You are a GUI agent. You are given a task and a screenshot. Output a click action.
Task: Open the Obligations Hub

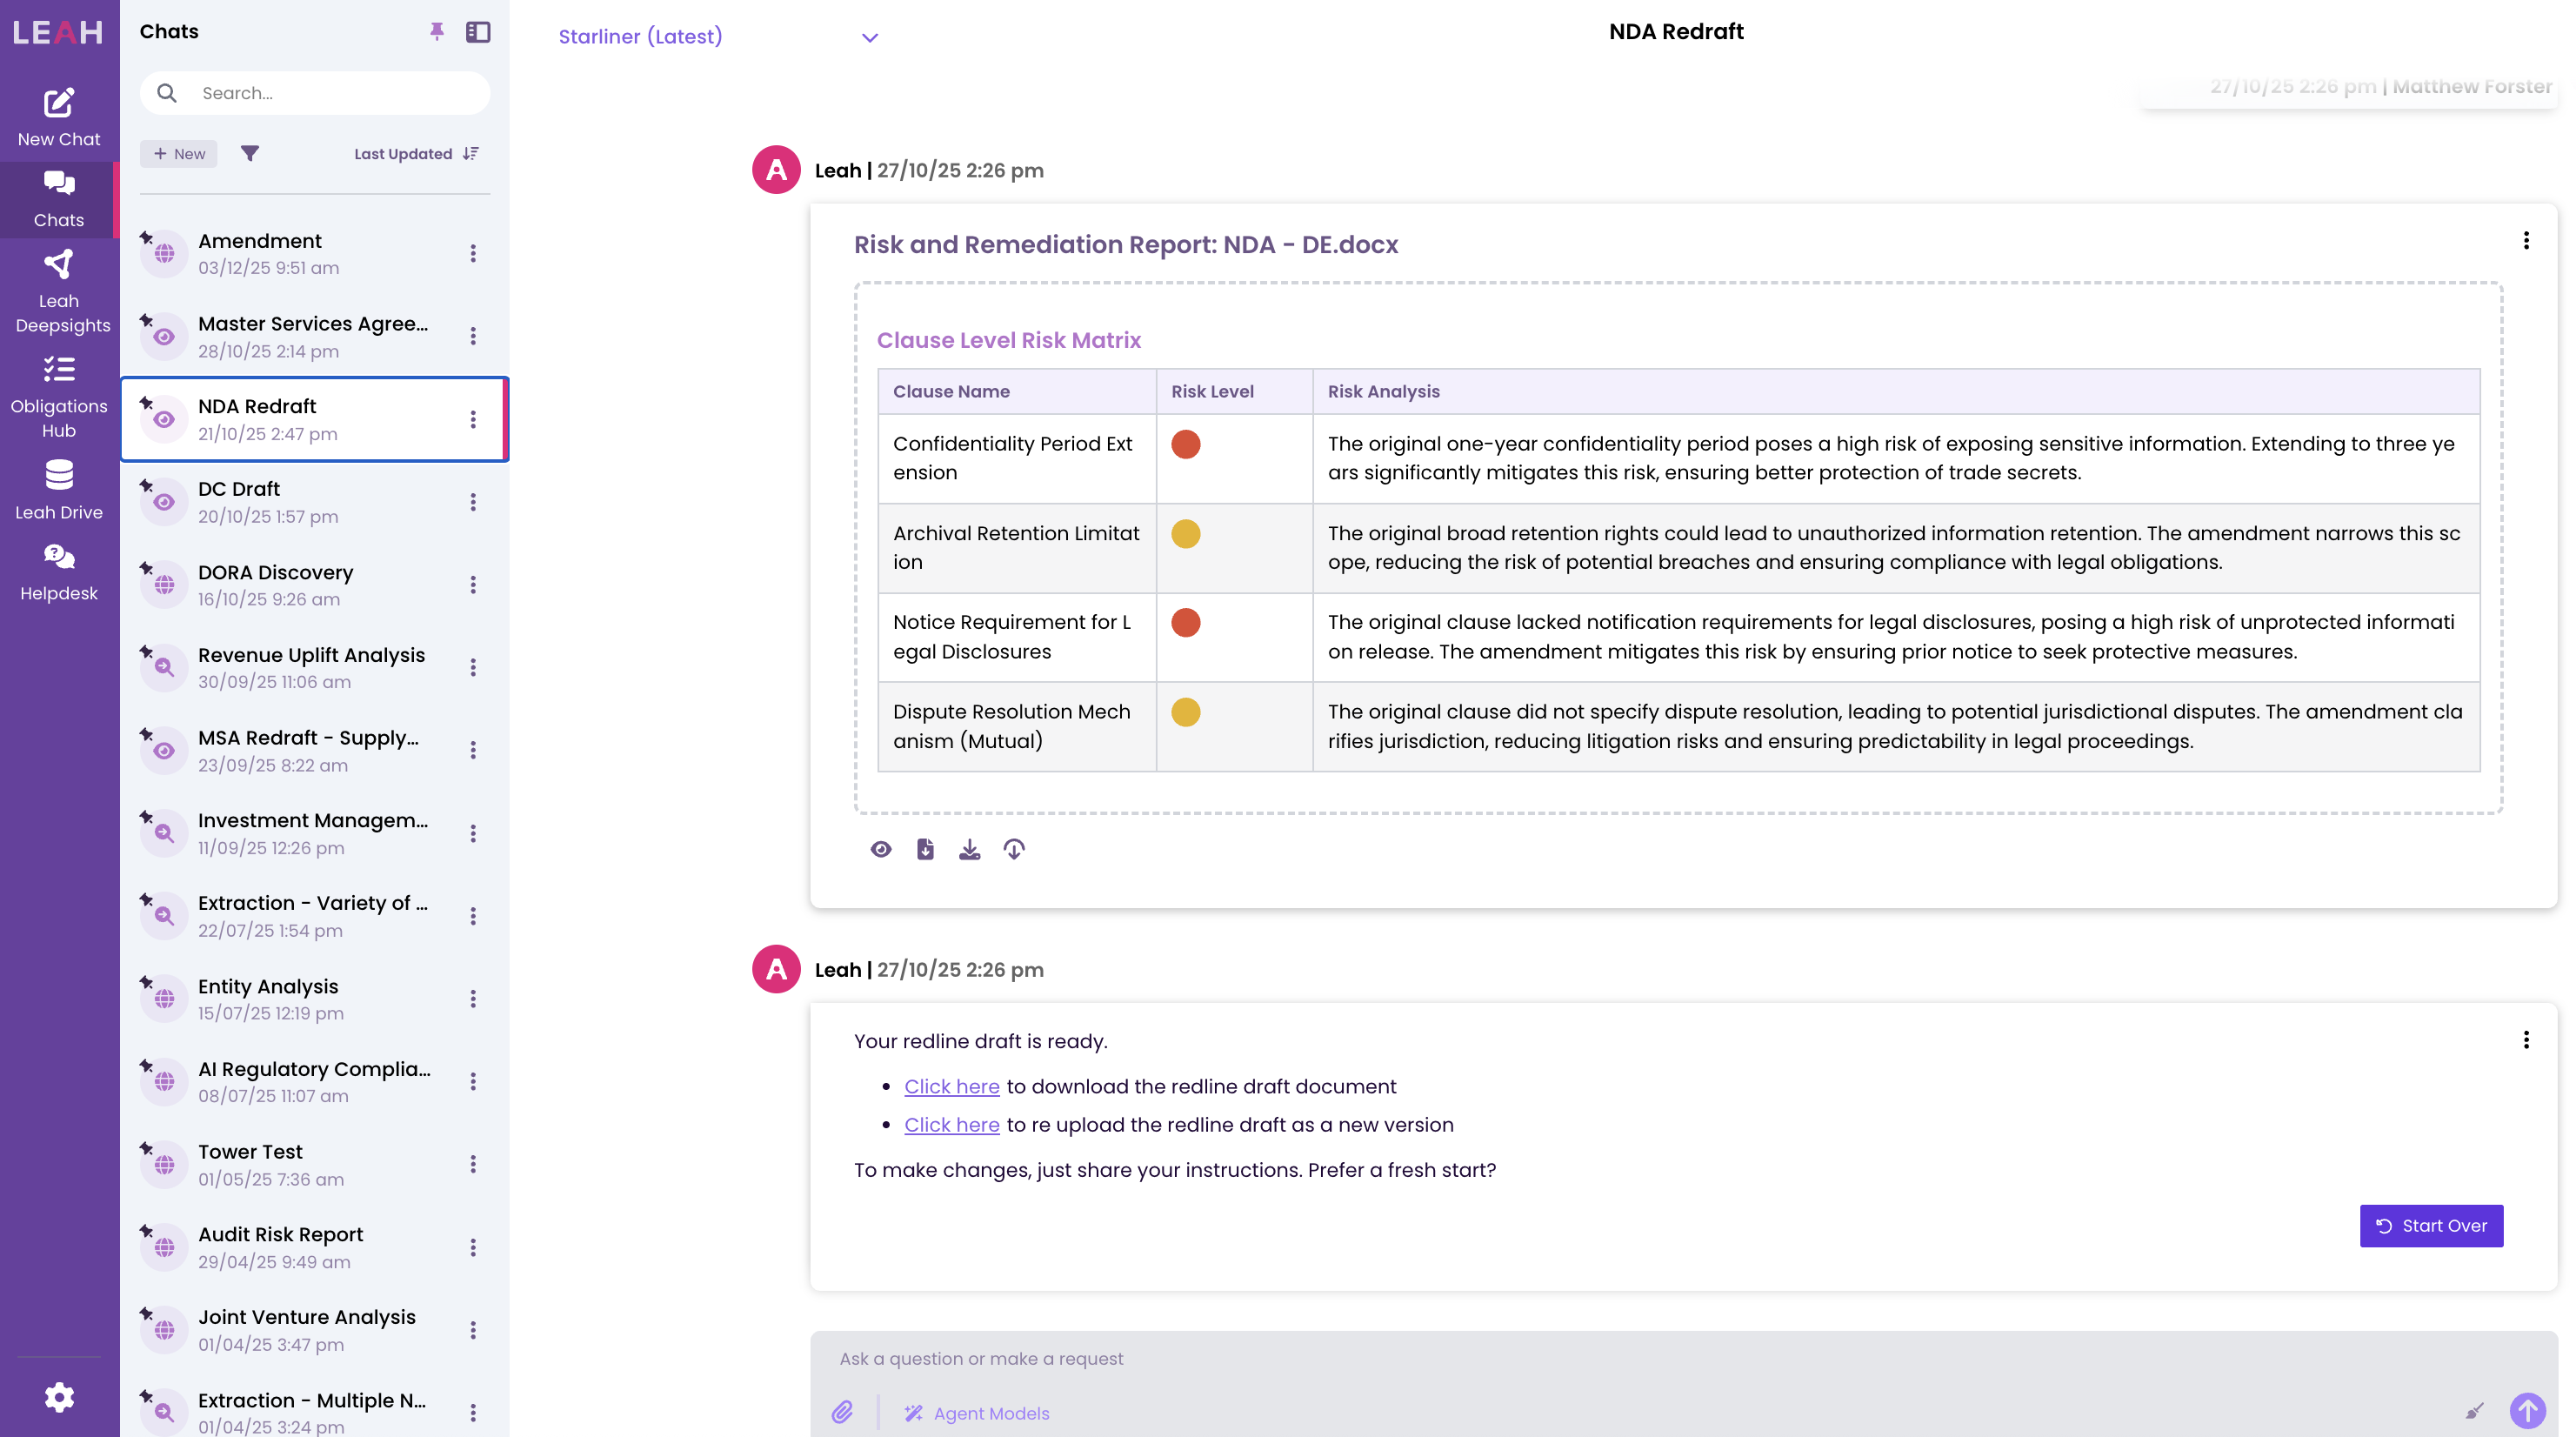(58, 396)
